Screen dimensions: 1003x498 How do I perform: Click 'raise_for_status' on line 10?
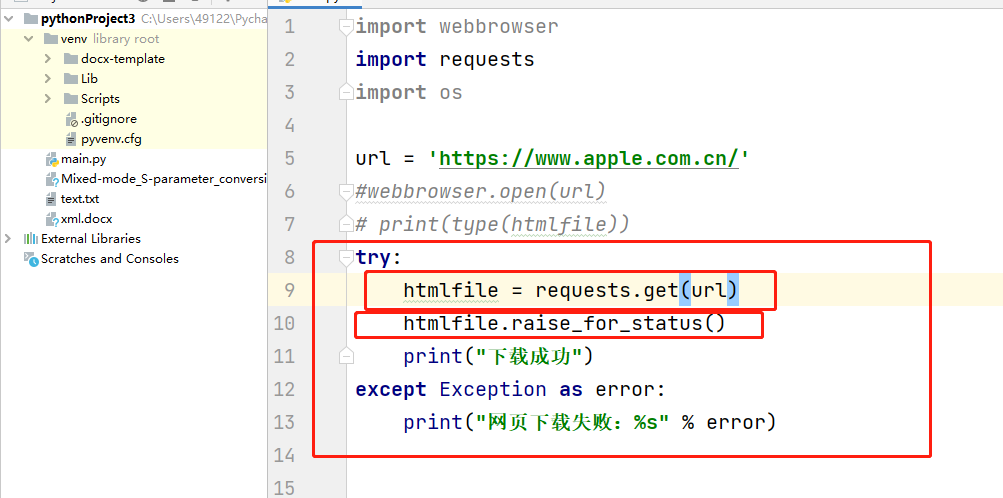coord(606,323)
